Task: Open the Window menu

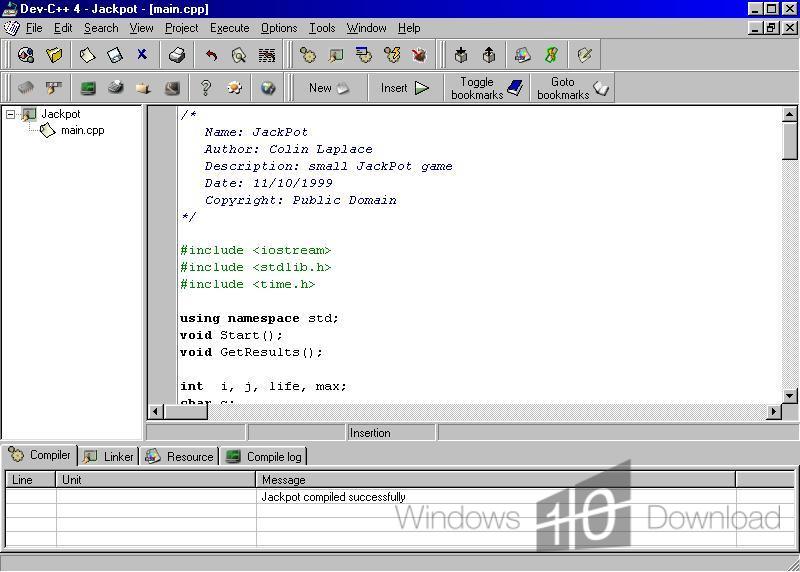Action: point(366,28)
